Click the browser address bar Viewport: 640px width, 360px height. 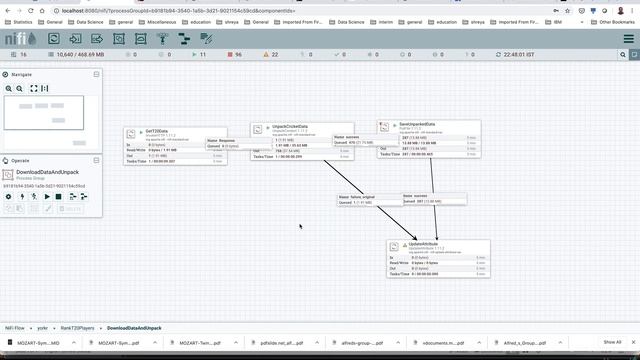(302, 11)
